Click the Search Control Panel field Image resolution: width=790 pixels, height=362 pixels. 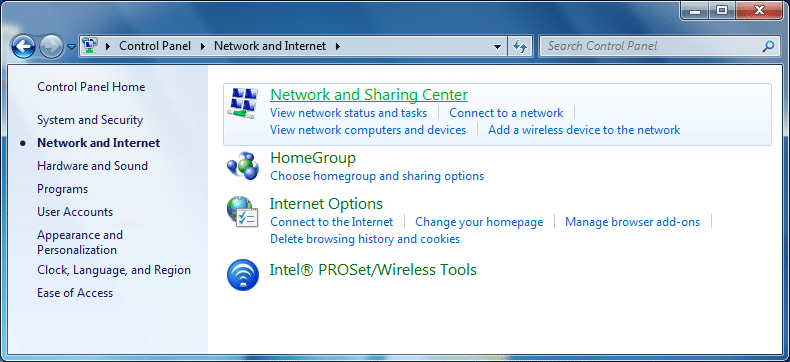(652, 46)
